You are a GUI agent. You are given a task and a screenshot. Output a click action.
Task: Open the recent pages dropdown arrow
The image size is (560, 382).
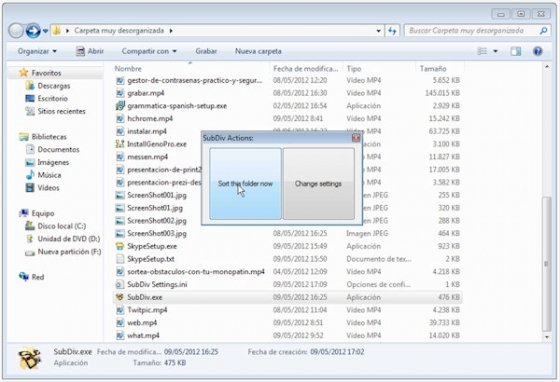[45, 31]
